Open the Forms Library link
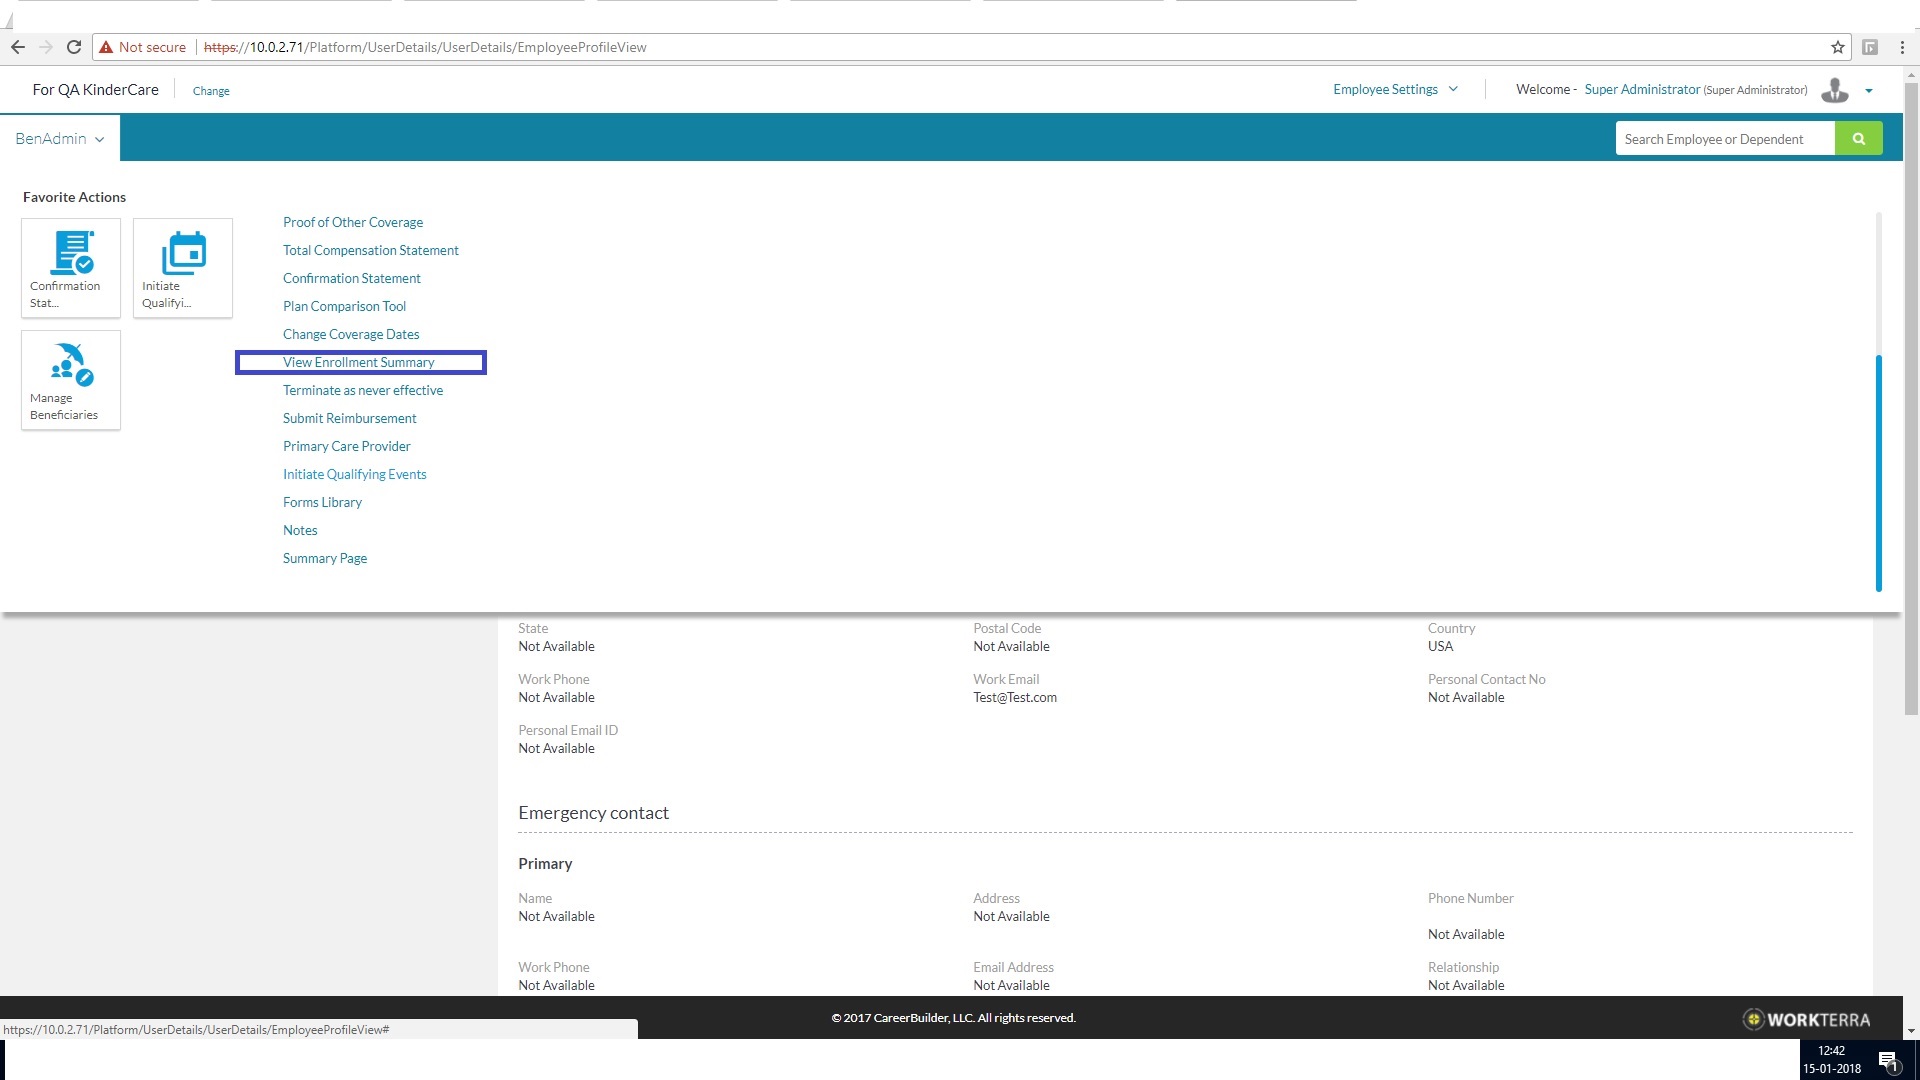1920x1080 pixels. (x=322, y=502)
